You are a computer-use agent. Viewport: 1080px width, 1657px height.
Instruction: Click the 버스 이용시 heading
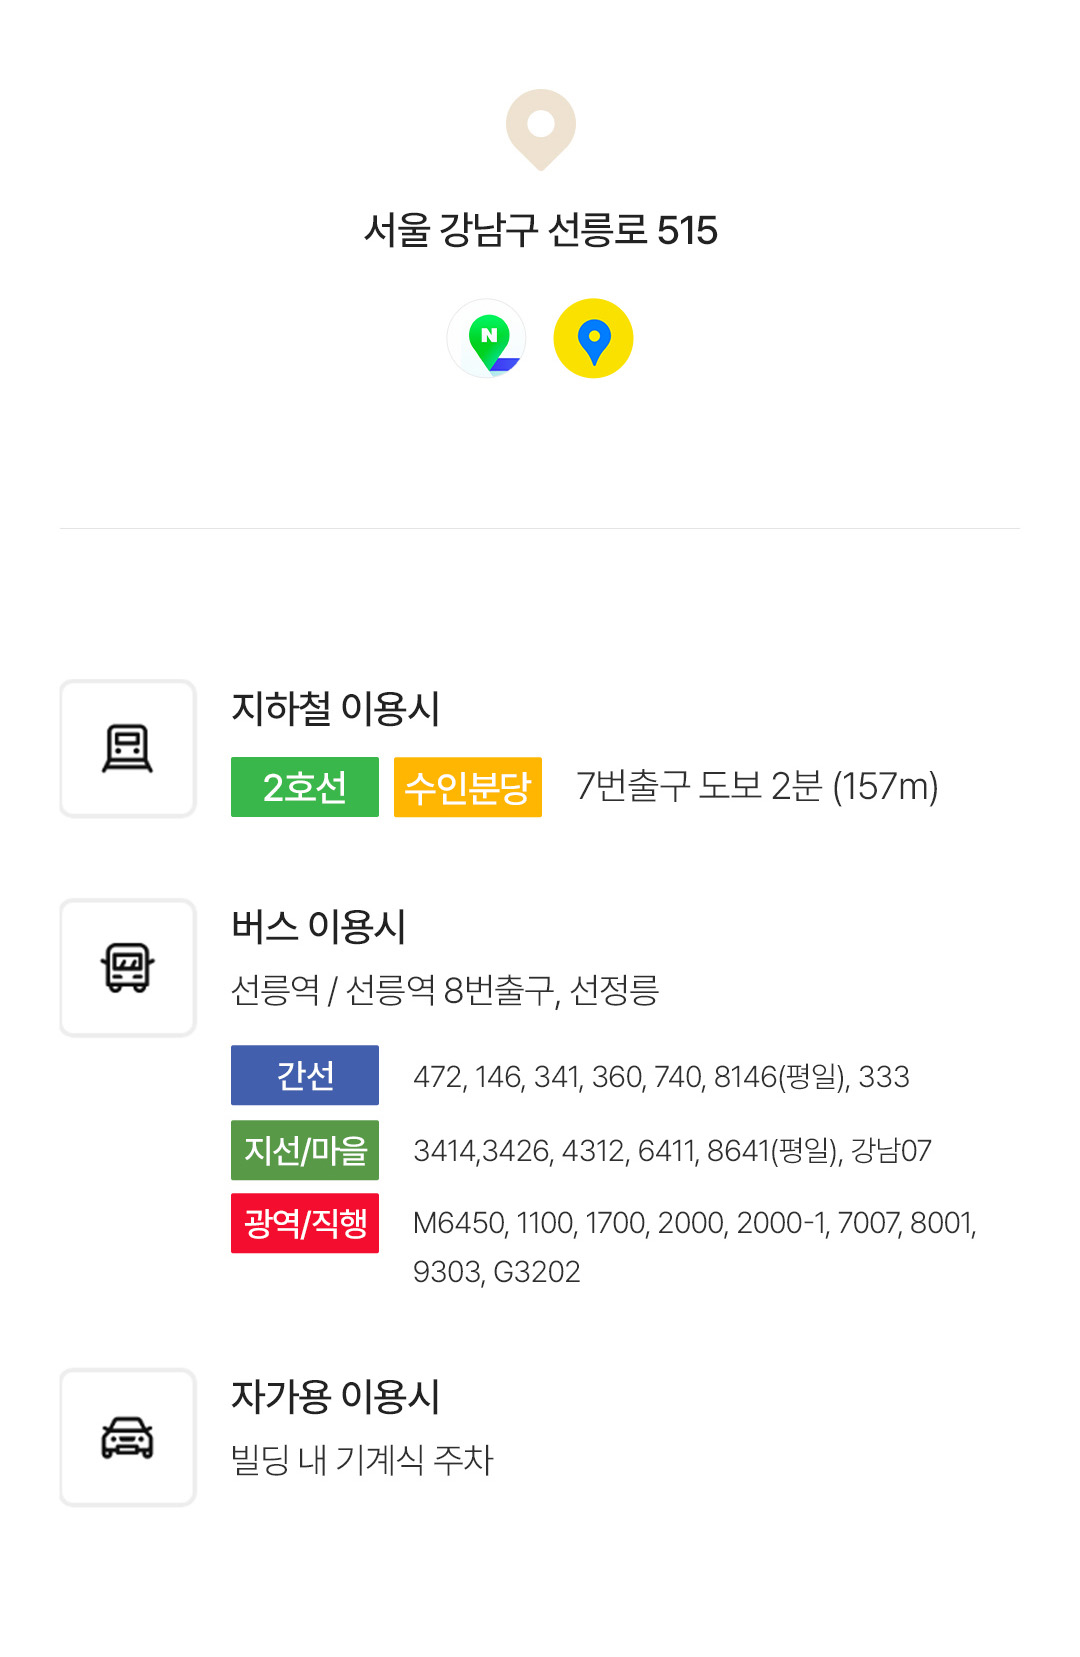319,926
